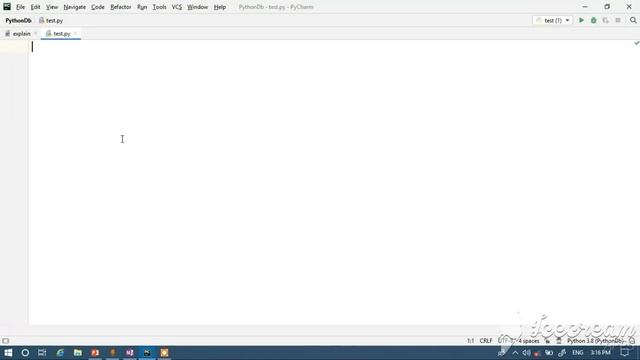Open the VCS menu
640x360 pixels.
tap(177, 7)
